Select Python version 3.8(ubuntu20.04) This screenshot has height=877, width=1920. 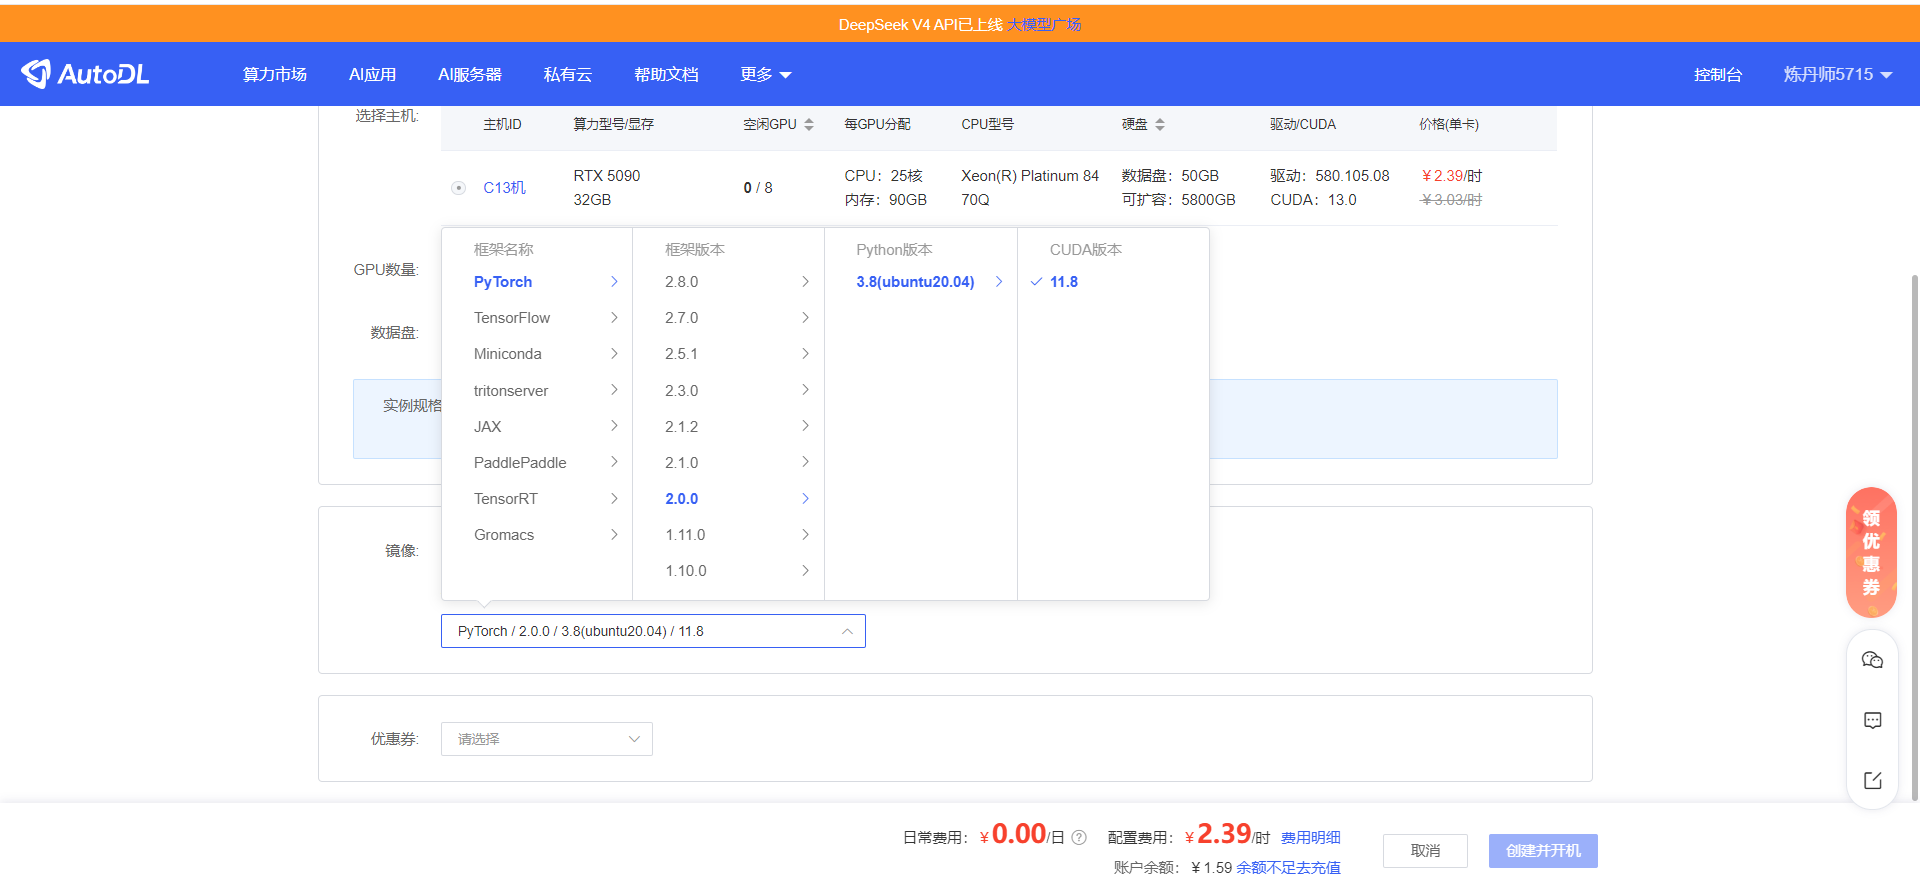point(921,282)
